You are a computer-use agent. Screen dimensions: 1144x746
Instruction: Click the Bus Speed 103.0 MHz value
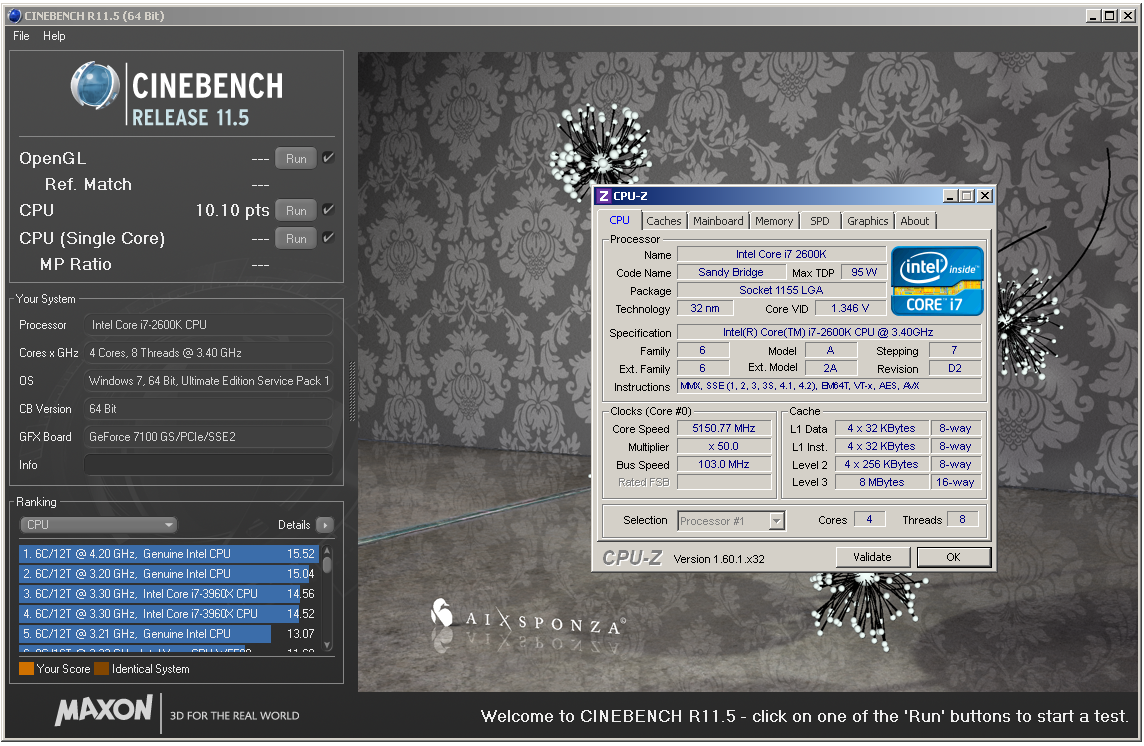click(x=724, y=464)
